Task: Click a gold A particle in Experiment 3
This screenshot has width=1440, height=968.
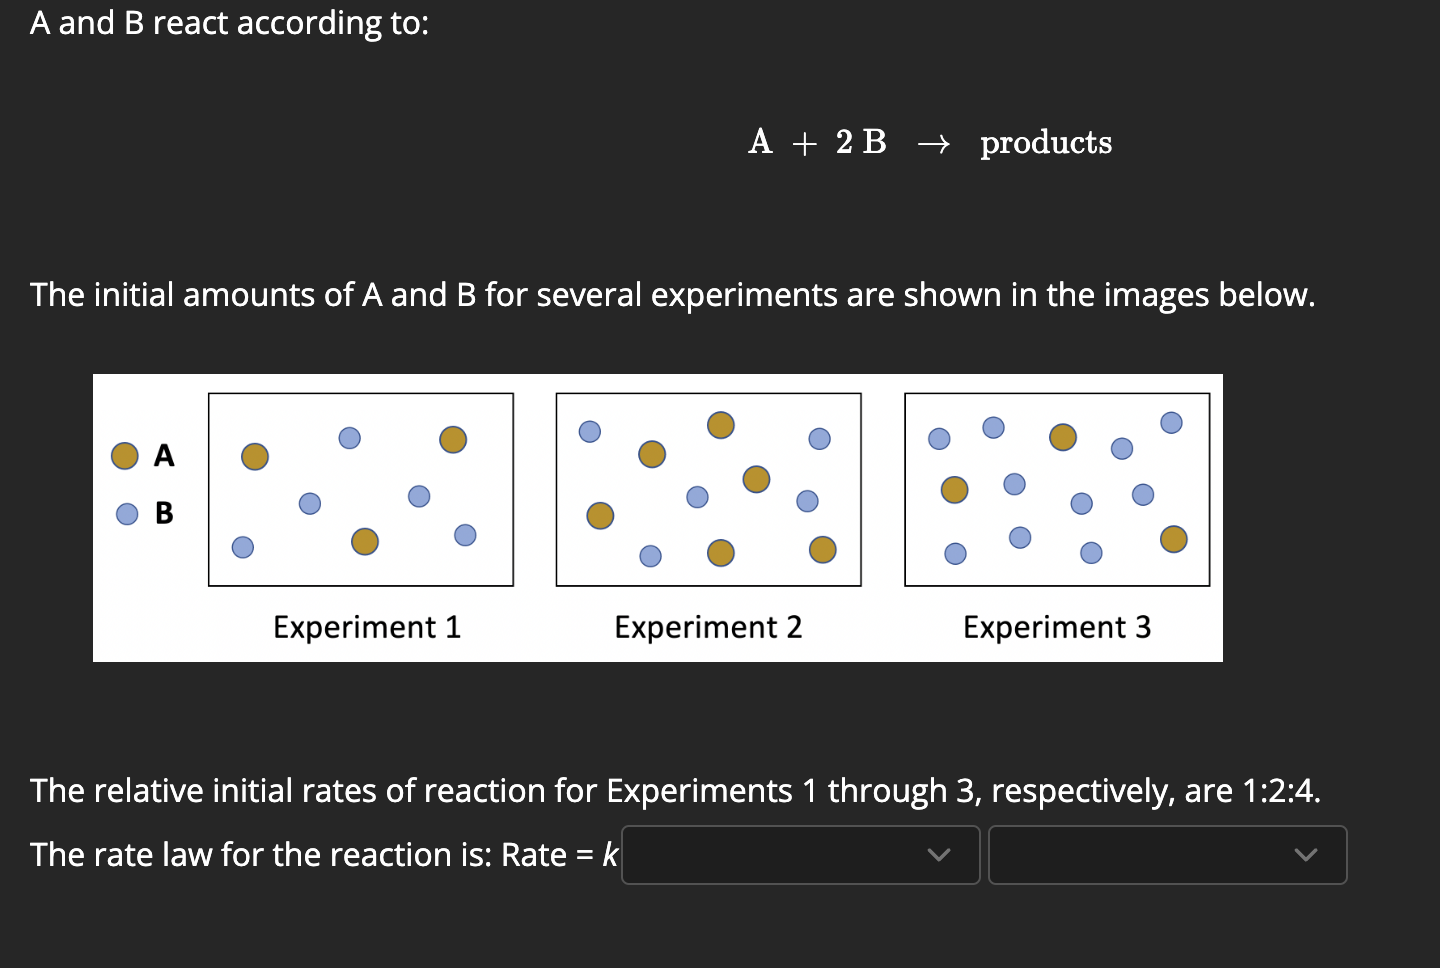Action: 1062,437
